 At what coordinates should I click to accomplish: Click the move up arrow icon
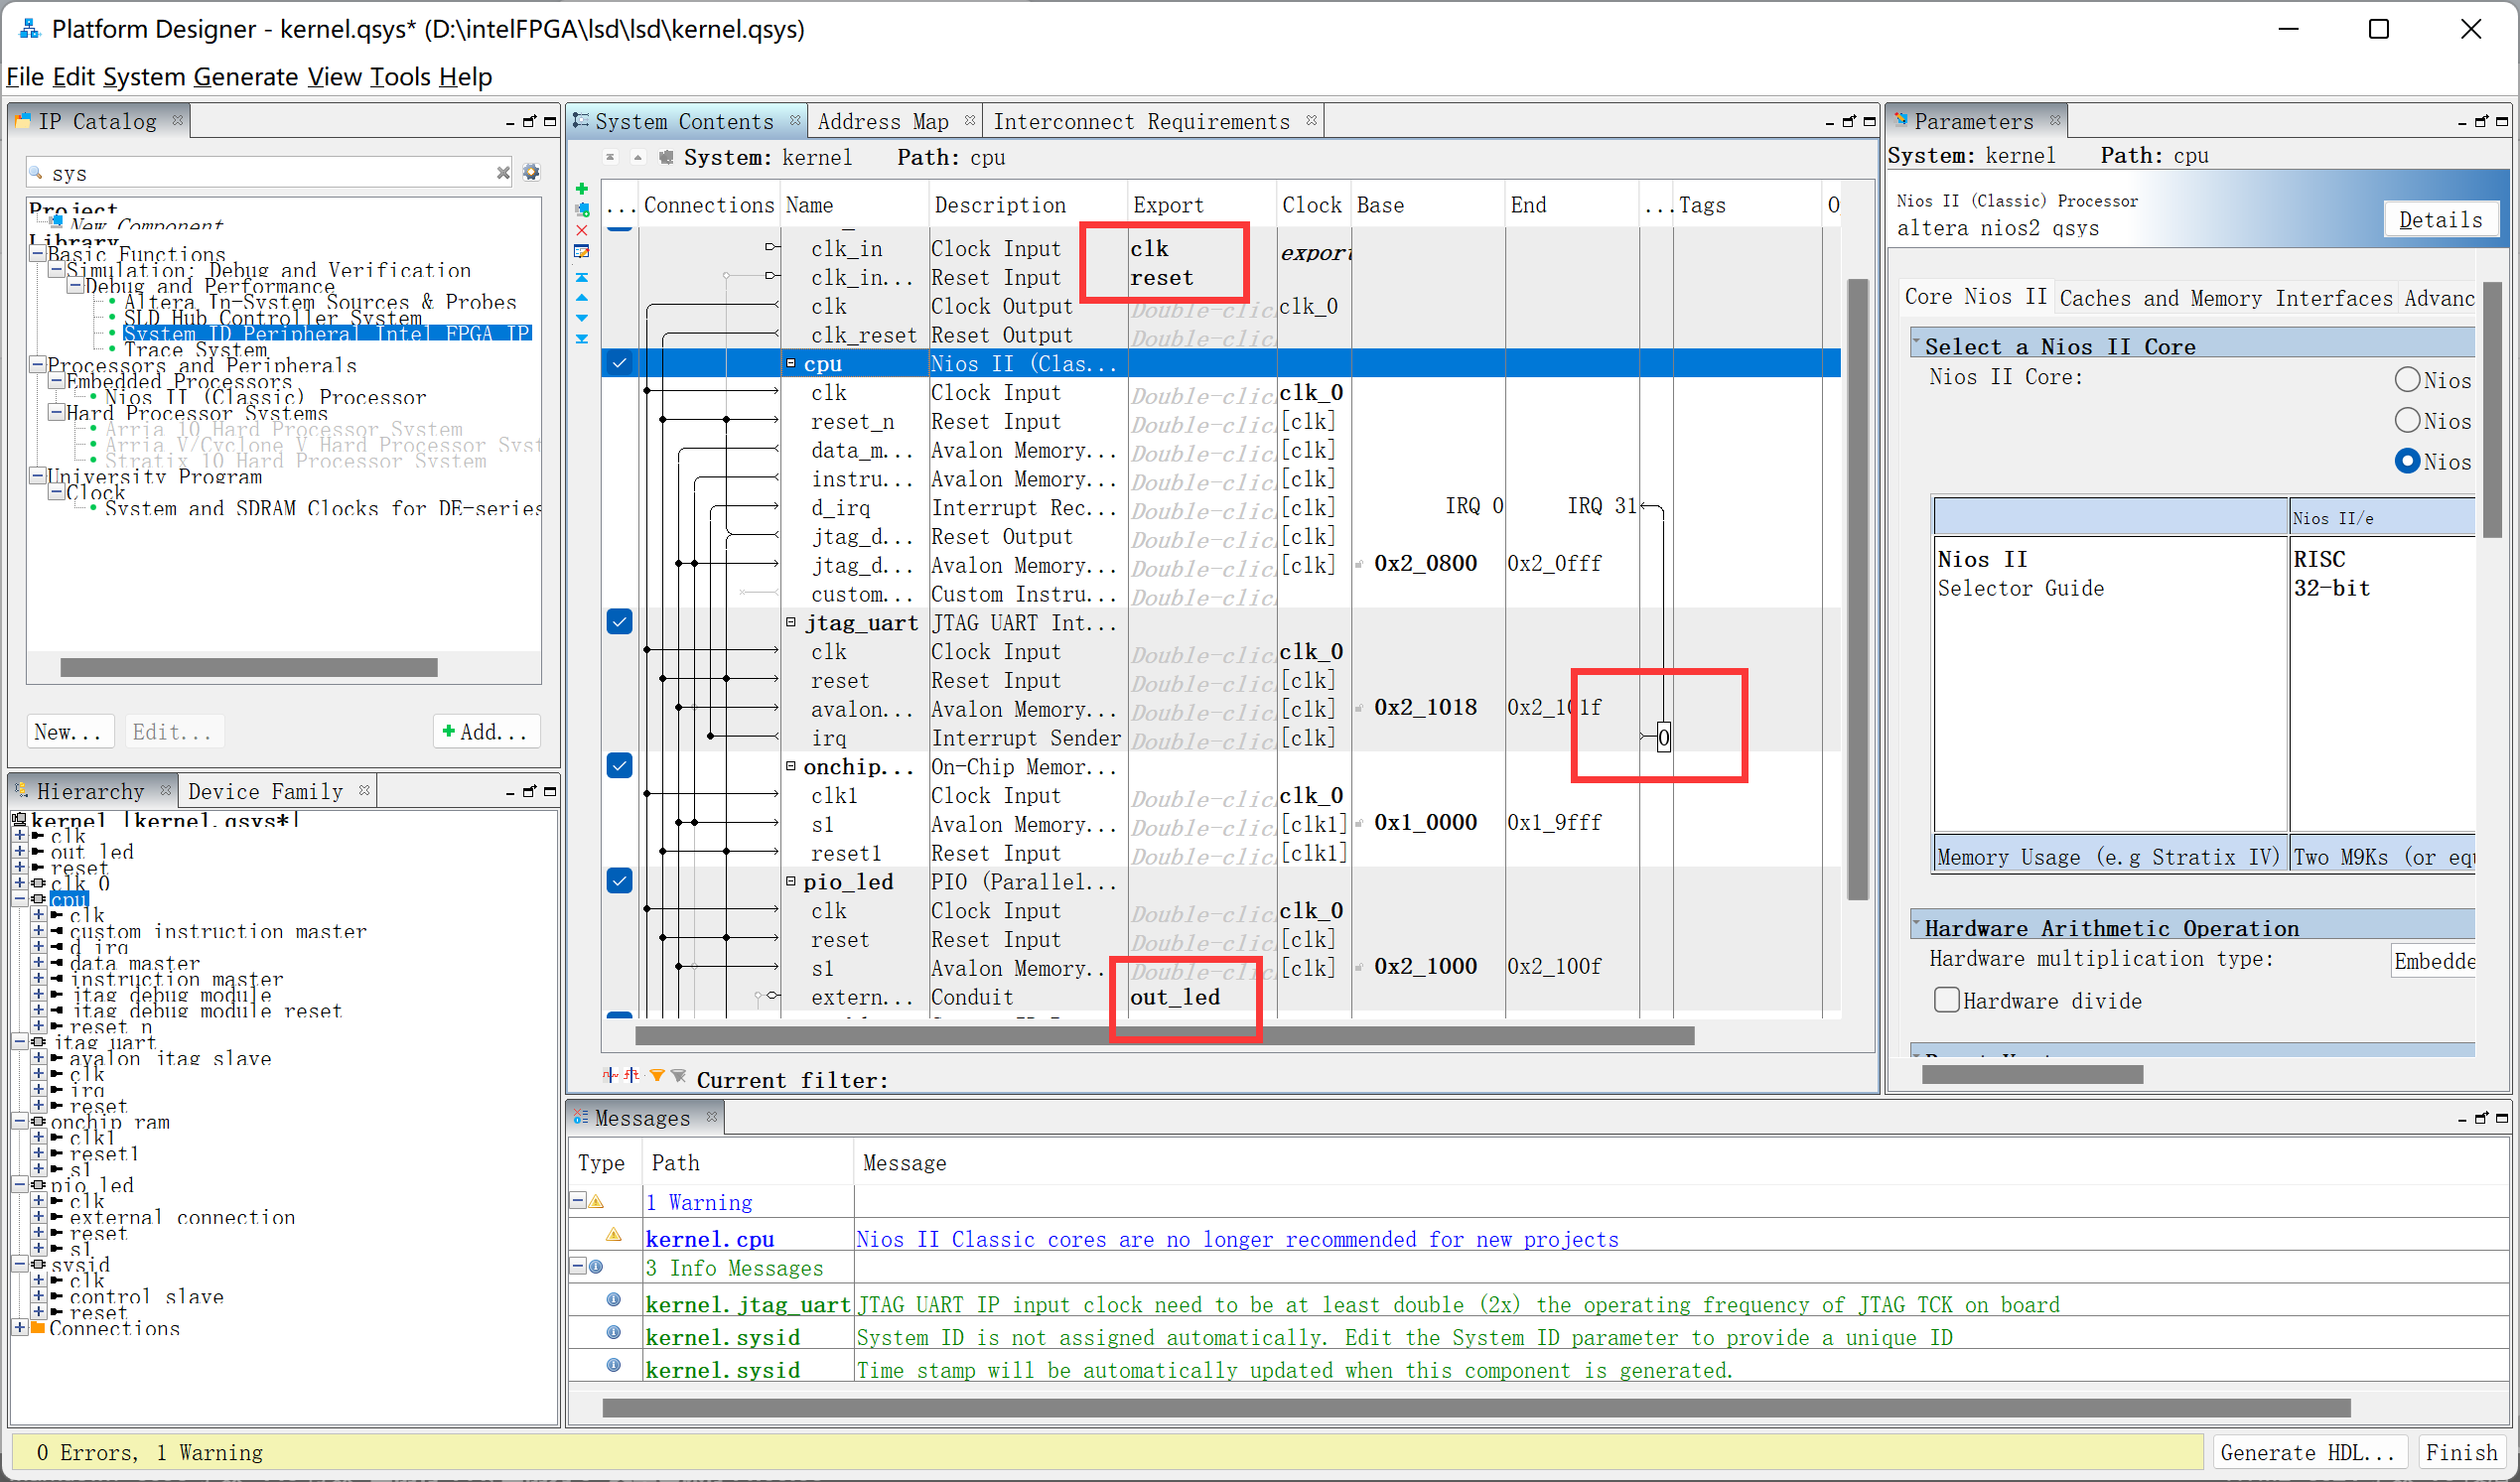point(582,298)
